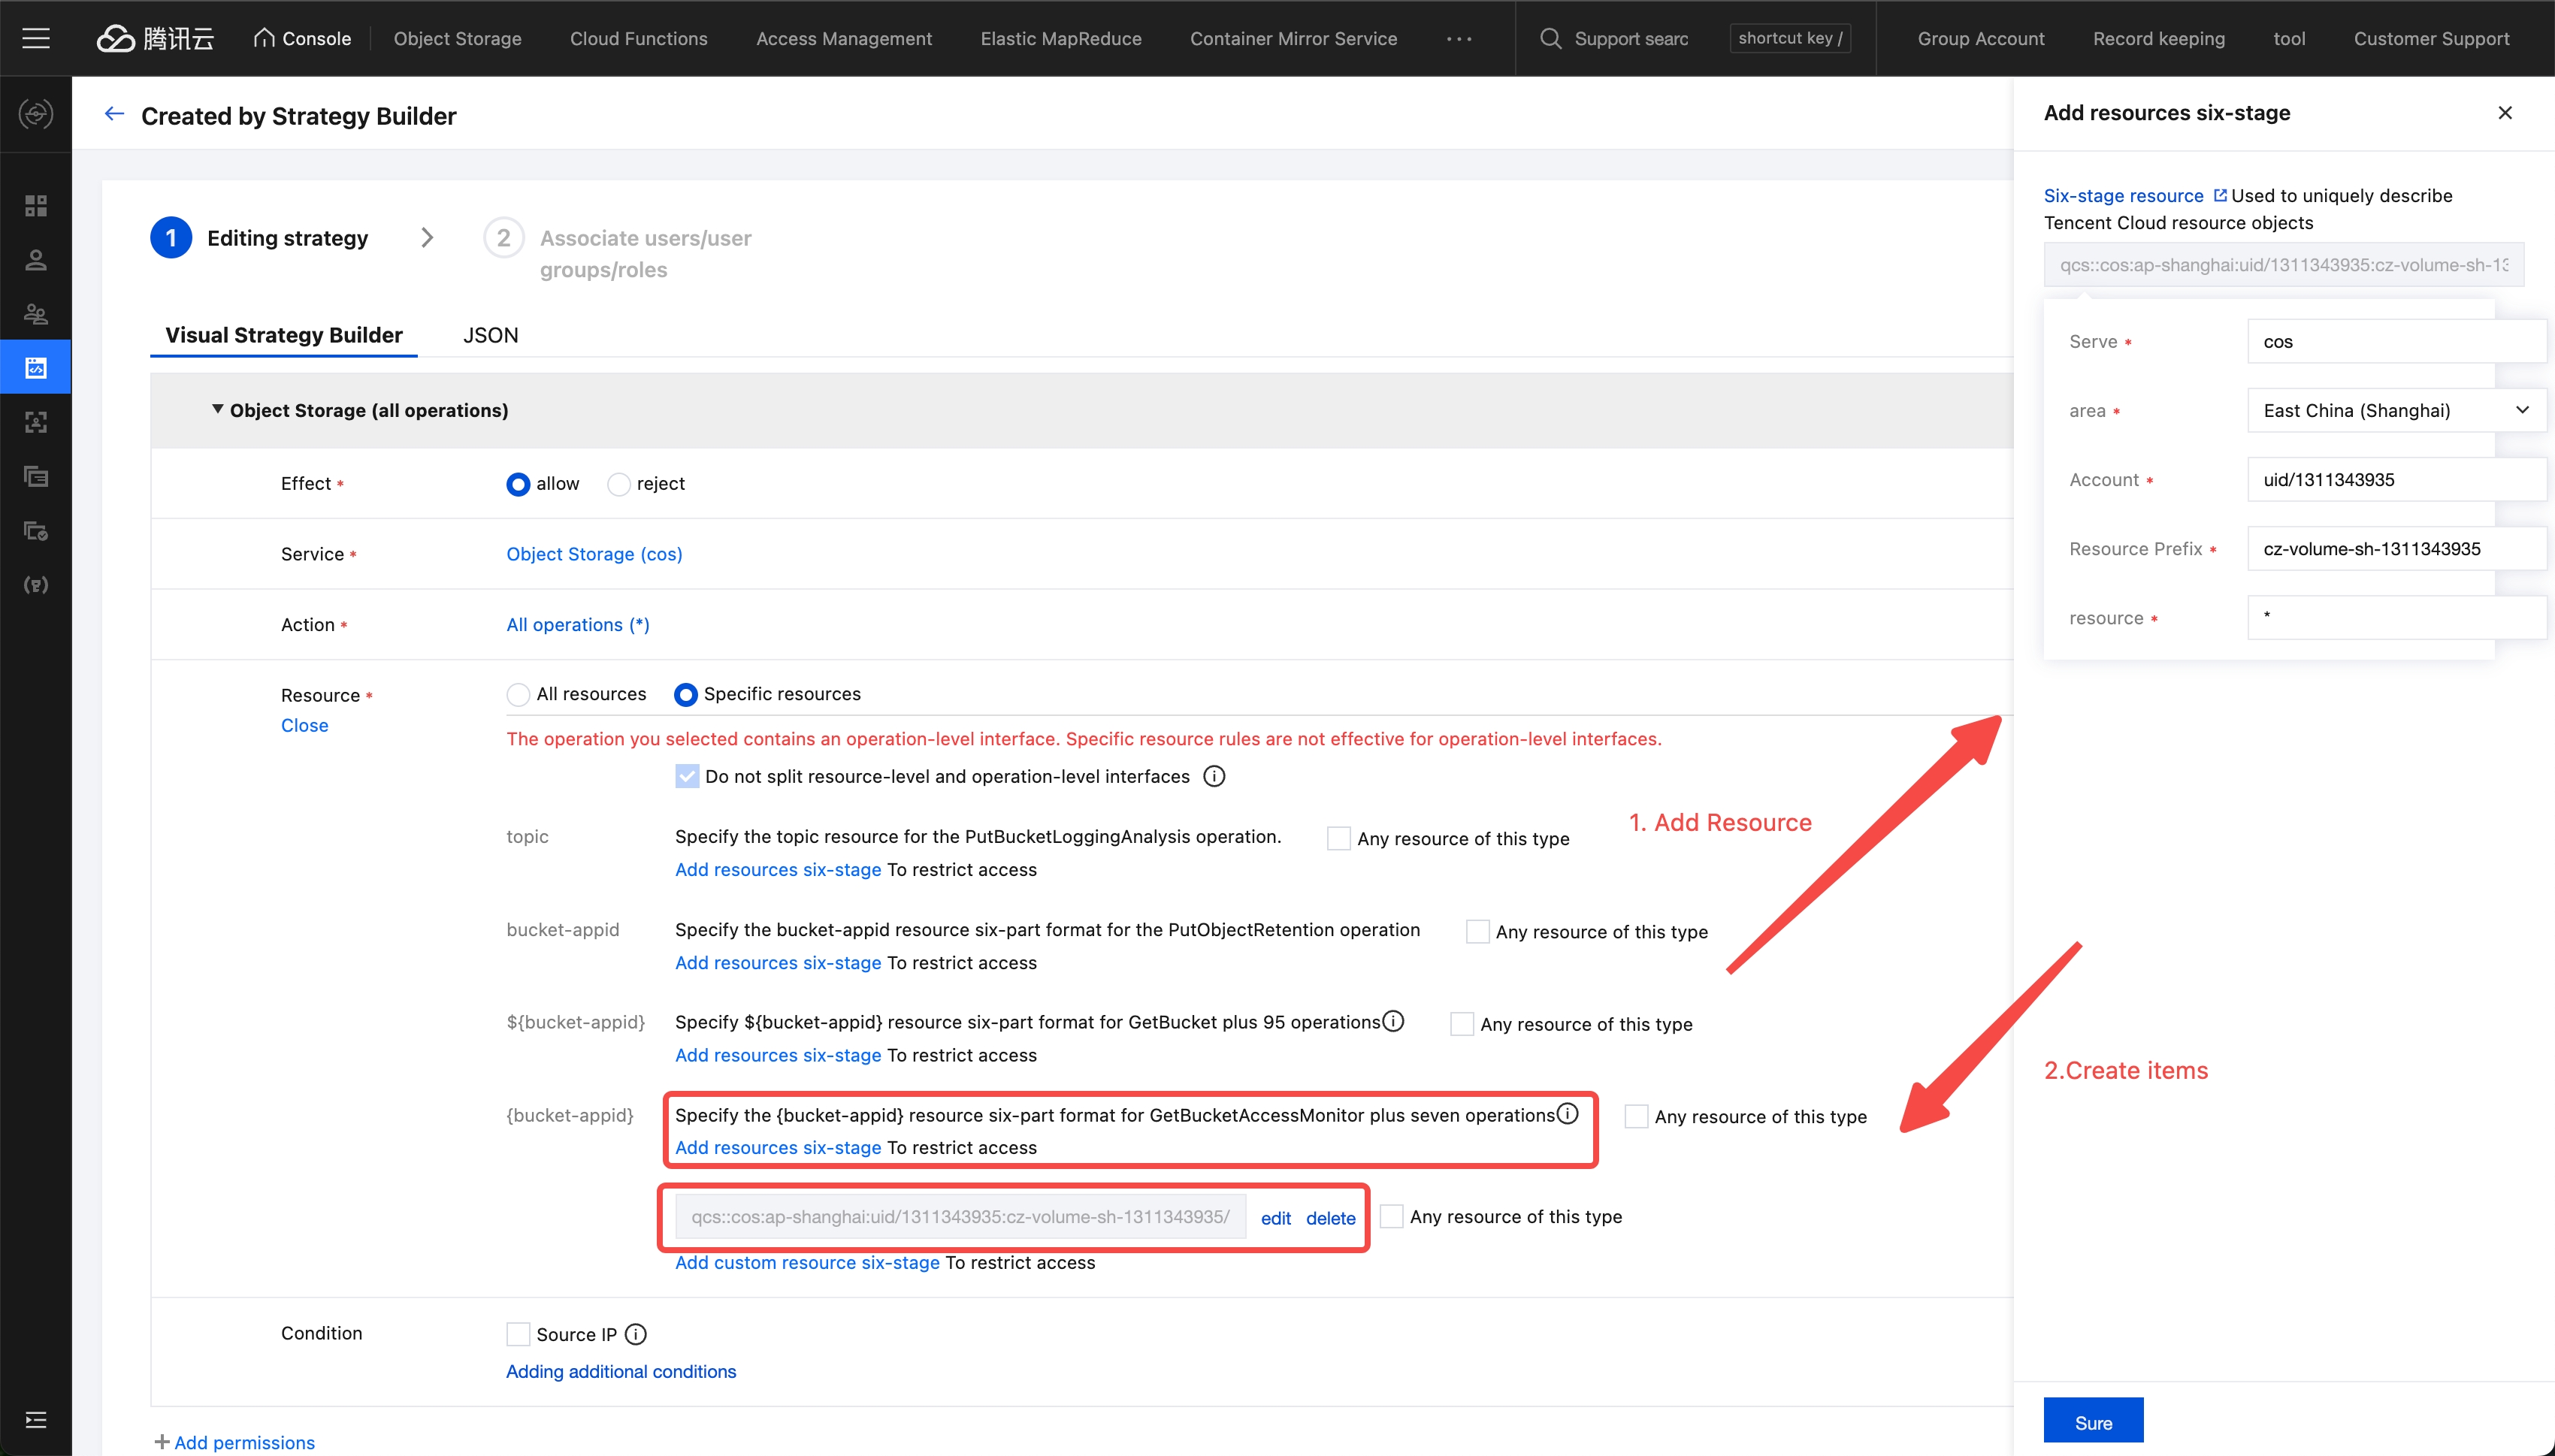Open the users icon in left sidebar
Image resolution: width=2555 pixels, height=1456 pixels.
(36, 260)
